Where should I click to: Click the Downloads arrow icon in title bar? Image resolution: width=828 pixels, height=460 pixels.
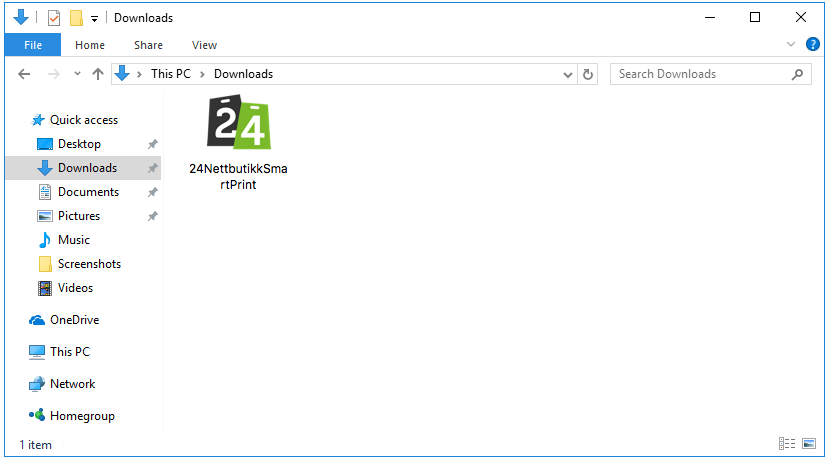pos(21,17)
